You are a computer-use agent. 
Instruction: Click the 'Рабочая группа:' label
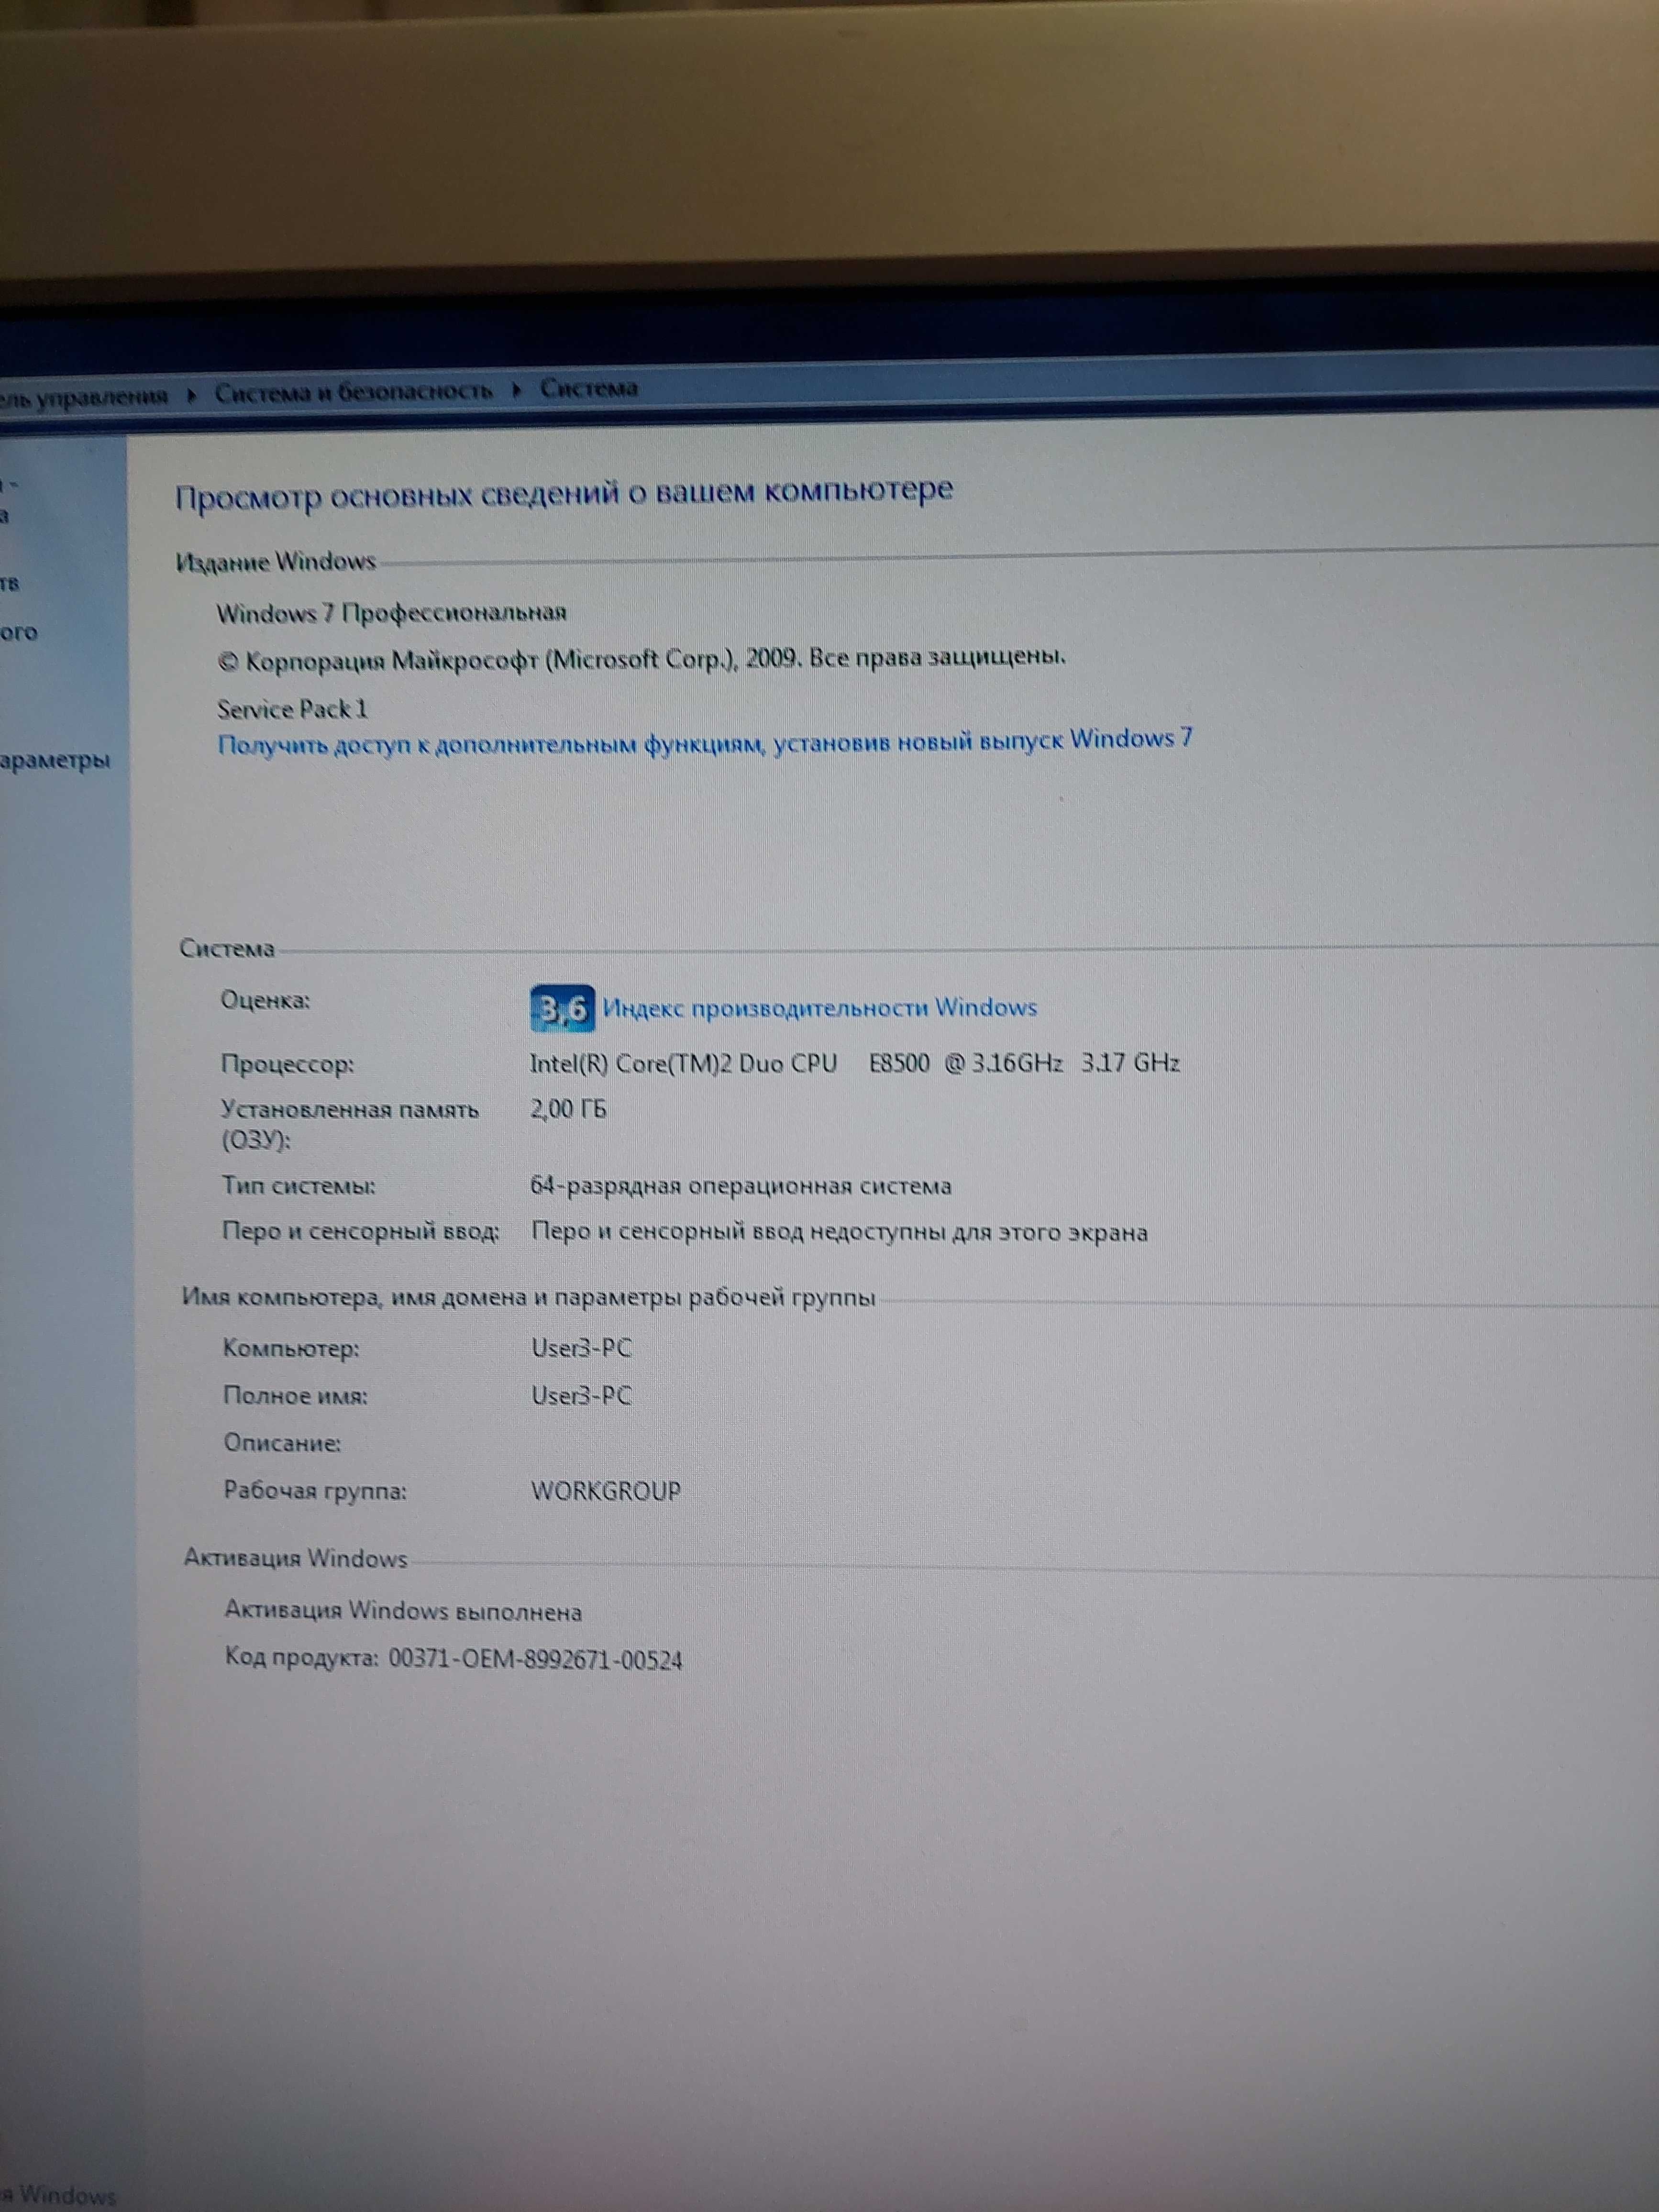coord(315,1491)
